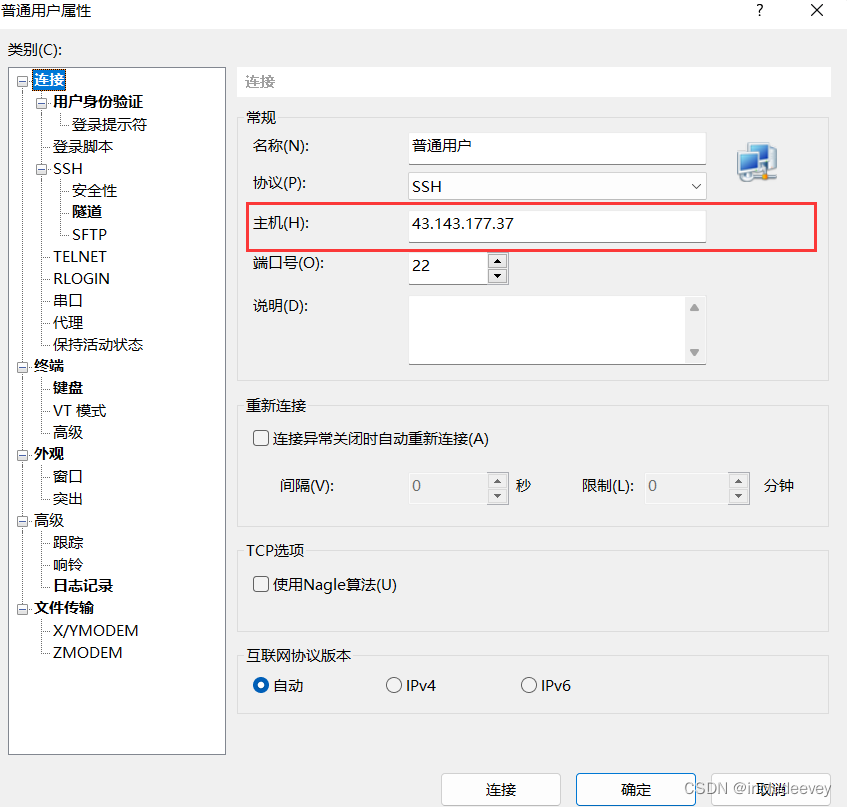Select 跟踪 tree item
847x807 pixels.
[68, 542]
